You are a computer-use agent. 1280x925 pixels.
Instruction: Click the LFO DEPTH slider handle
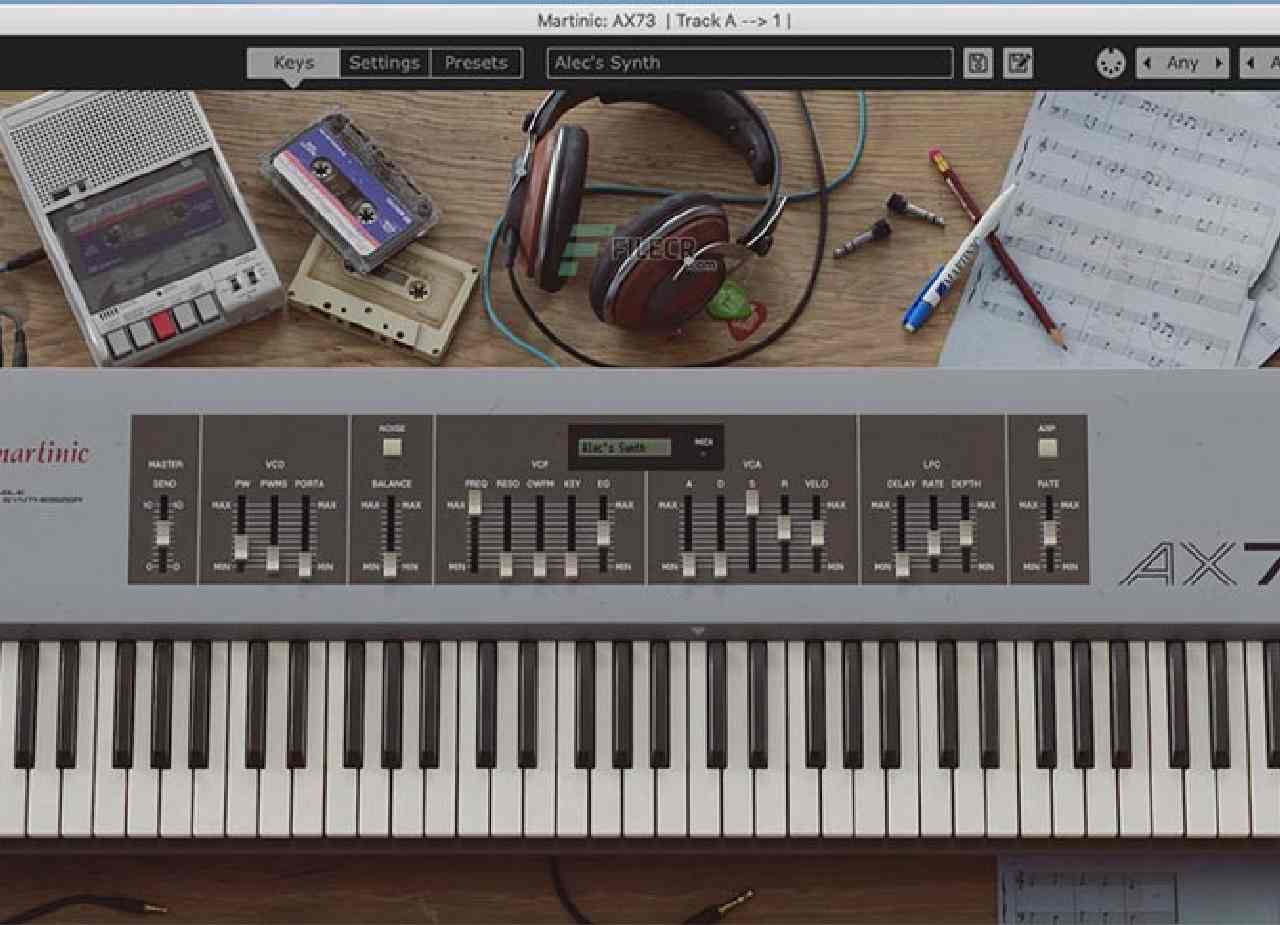point(966,533)
